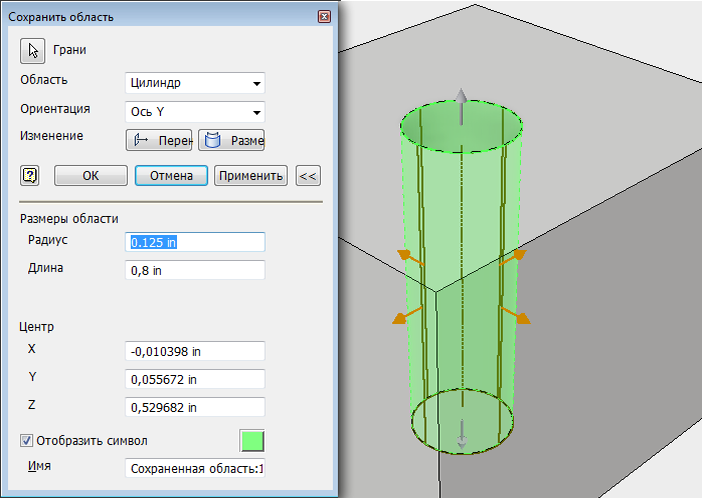This screenshot has height=498, width=702.
Task: Click the lower-right orange radius arrow
Action: [515, 315]
